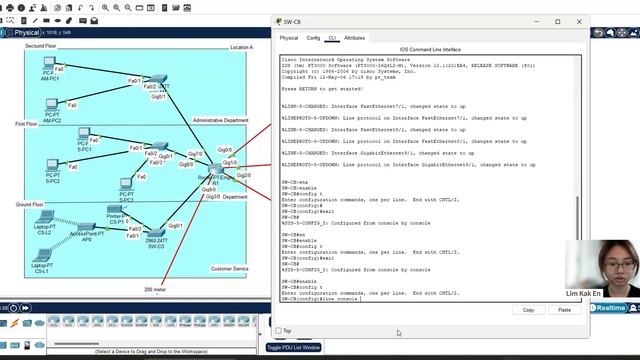Toggle the Top checkbox in SW-CS window
640x360 pixels.
click(279, 331)
